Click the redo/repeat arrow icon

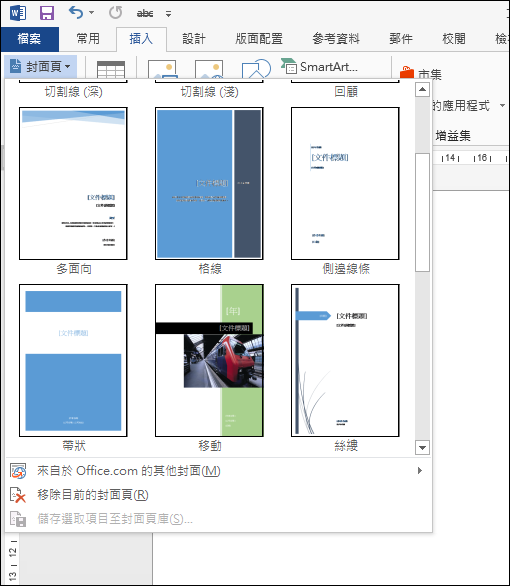pos(115,13)
